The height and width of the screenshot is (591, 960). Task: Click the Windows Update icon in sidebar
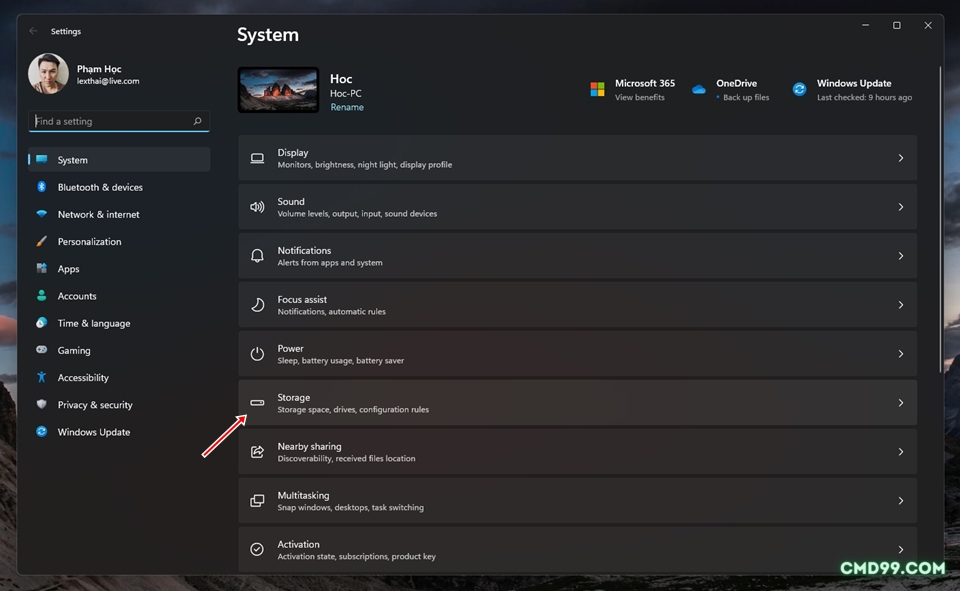coord(42,431)
